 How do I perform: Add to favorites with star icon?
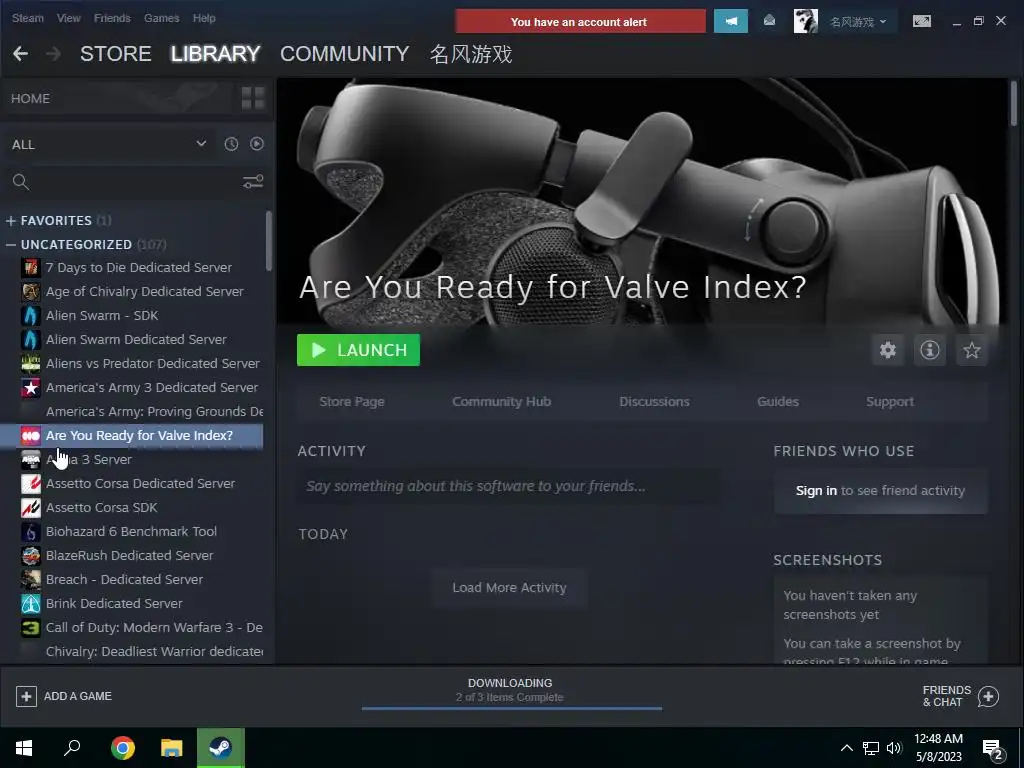point(972,350)
